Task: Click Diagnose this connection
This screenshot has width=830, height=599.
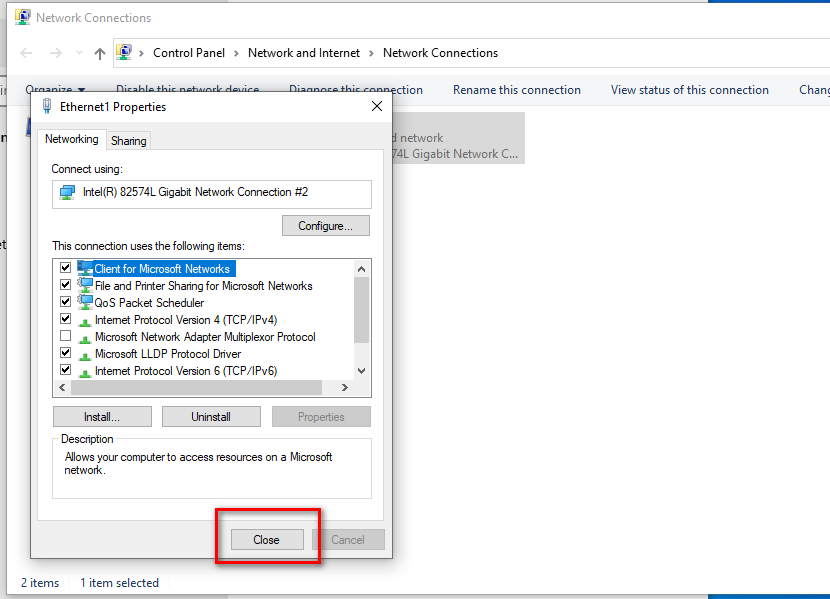Action: coord(356,89)
